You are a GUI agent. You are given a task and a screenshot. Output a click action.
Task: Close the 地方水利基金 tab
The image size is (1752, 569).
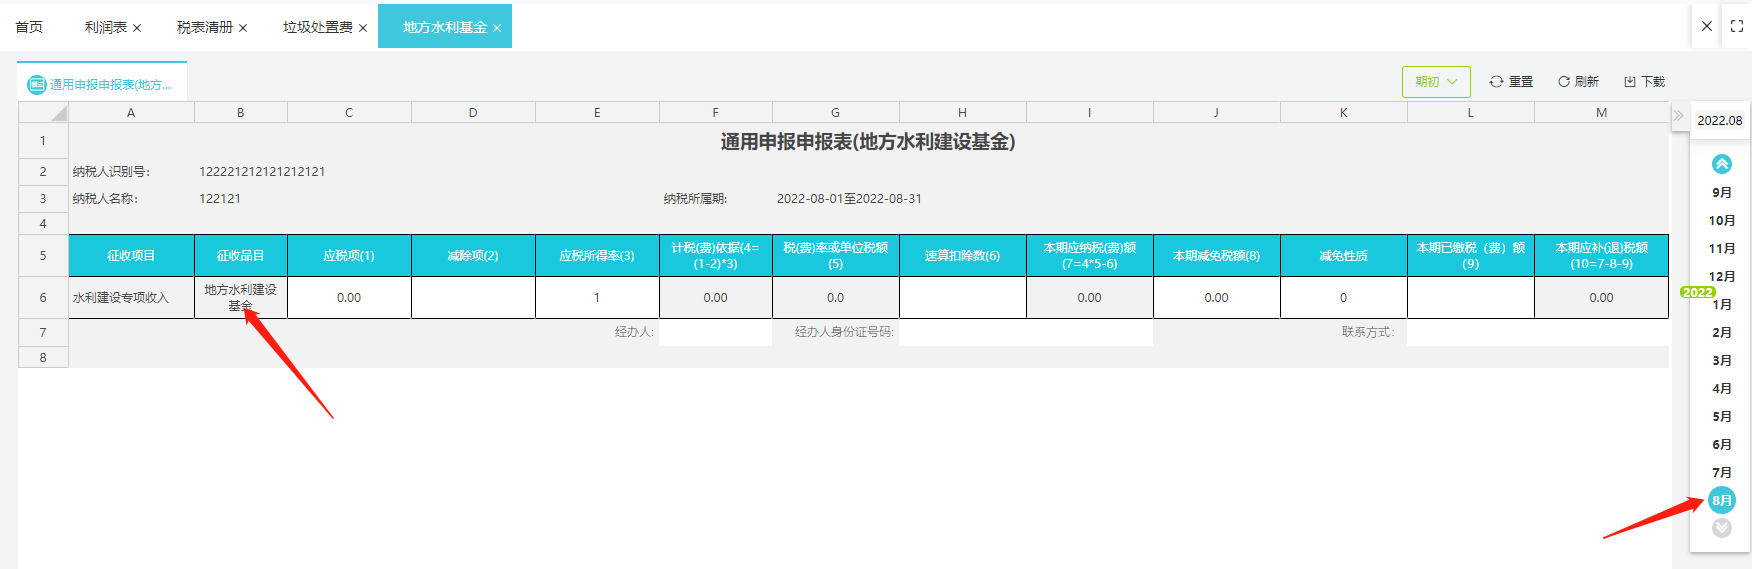497,28
